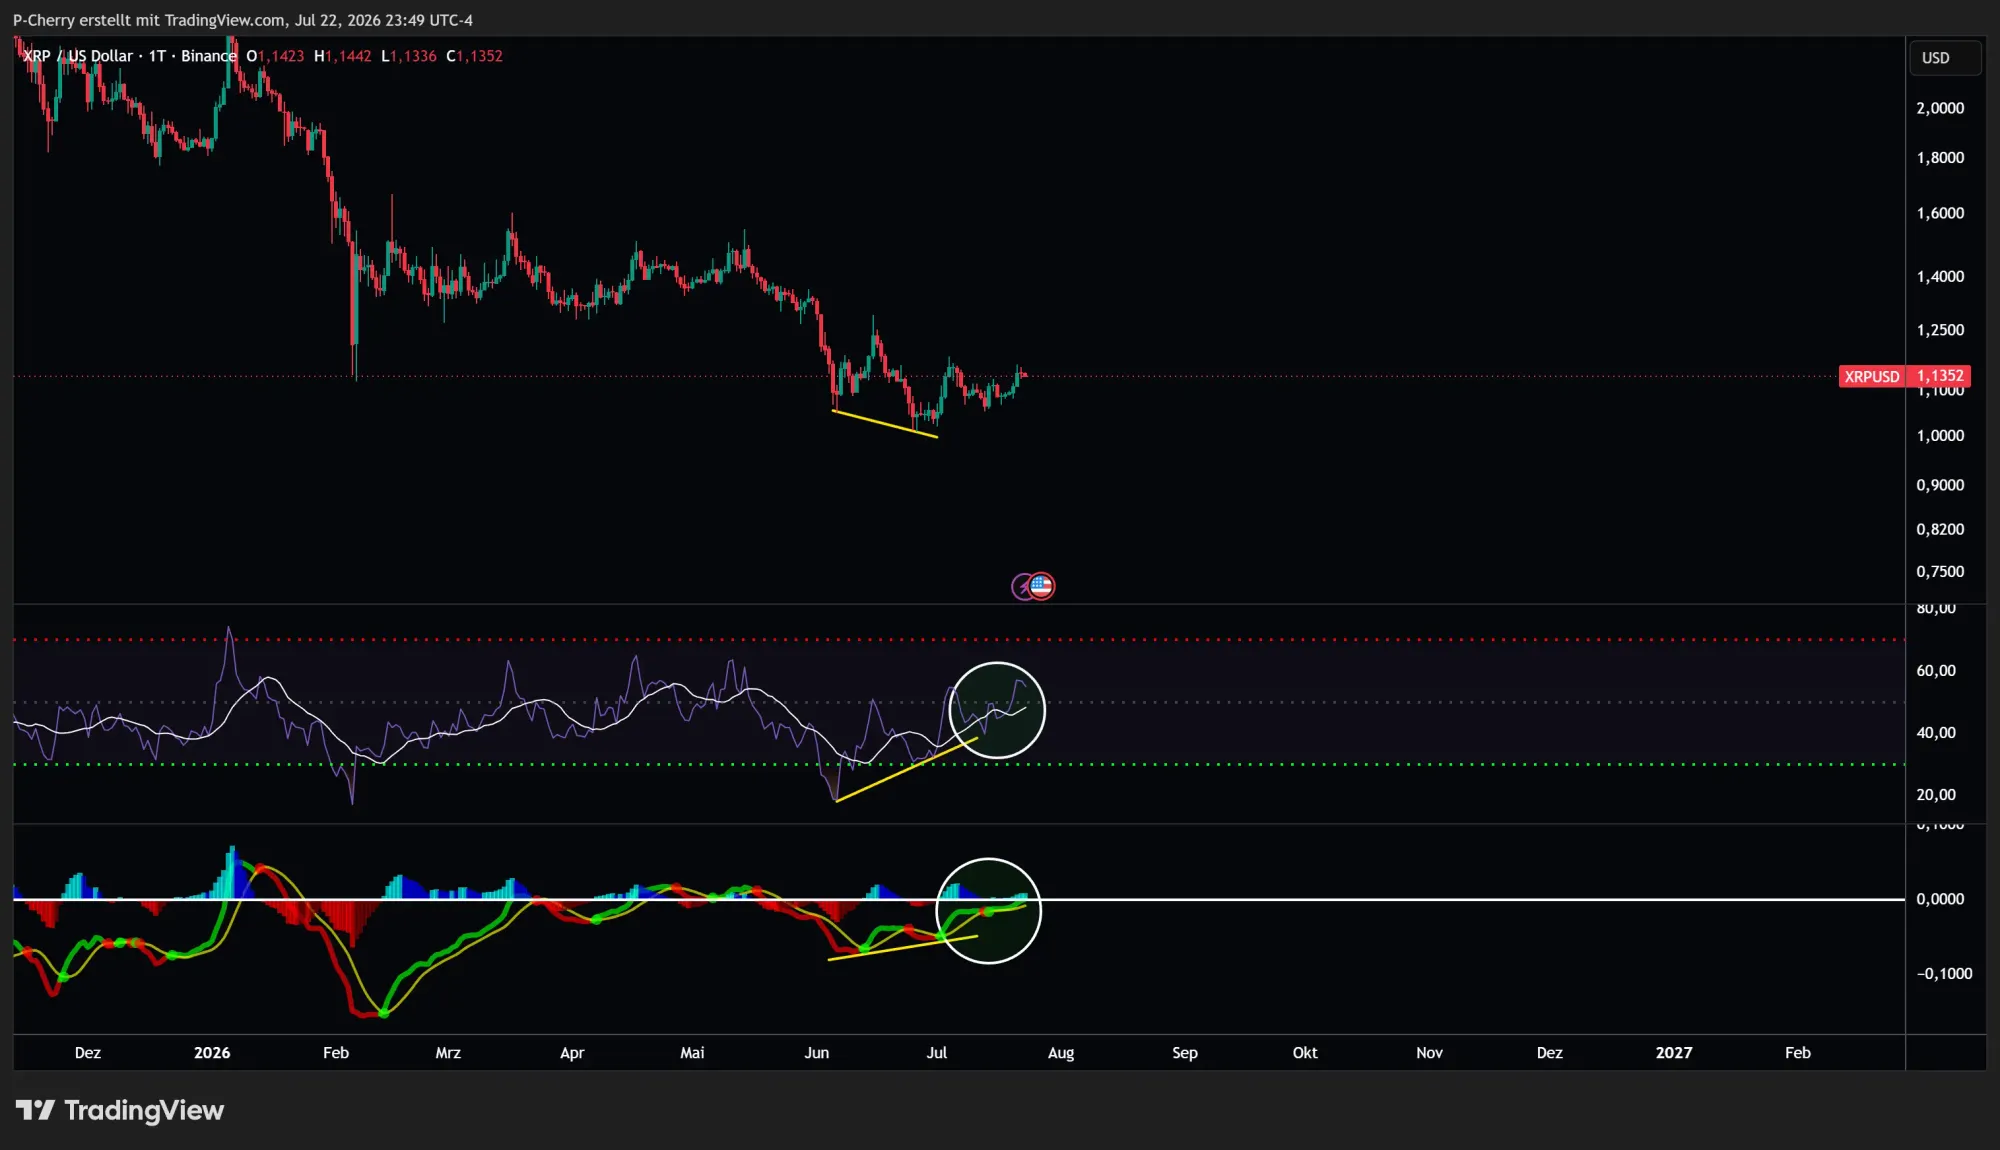Click the low value L1,1336
This screenshot has width=2000, height=1150.
click(x=408, y=56)
